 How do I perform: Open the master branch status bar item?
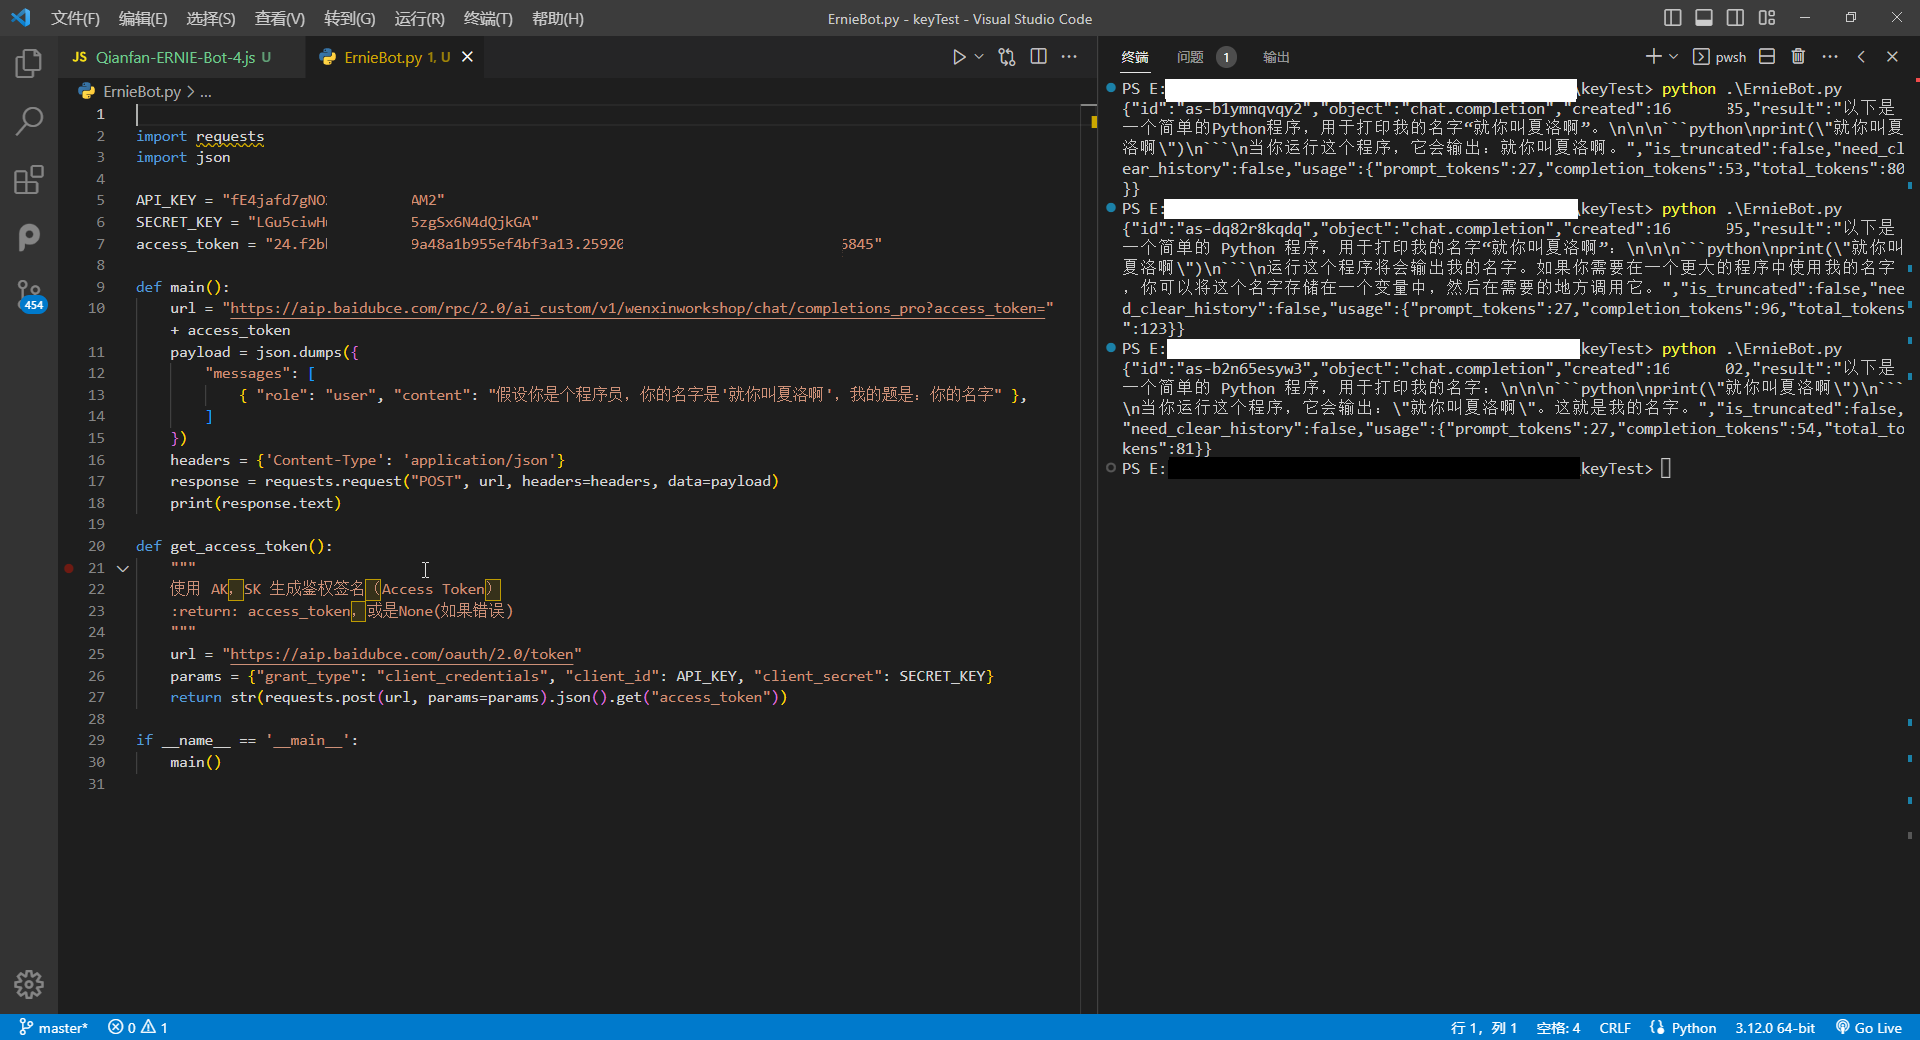(x=53, y=1027)
